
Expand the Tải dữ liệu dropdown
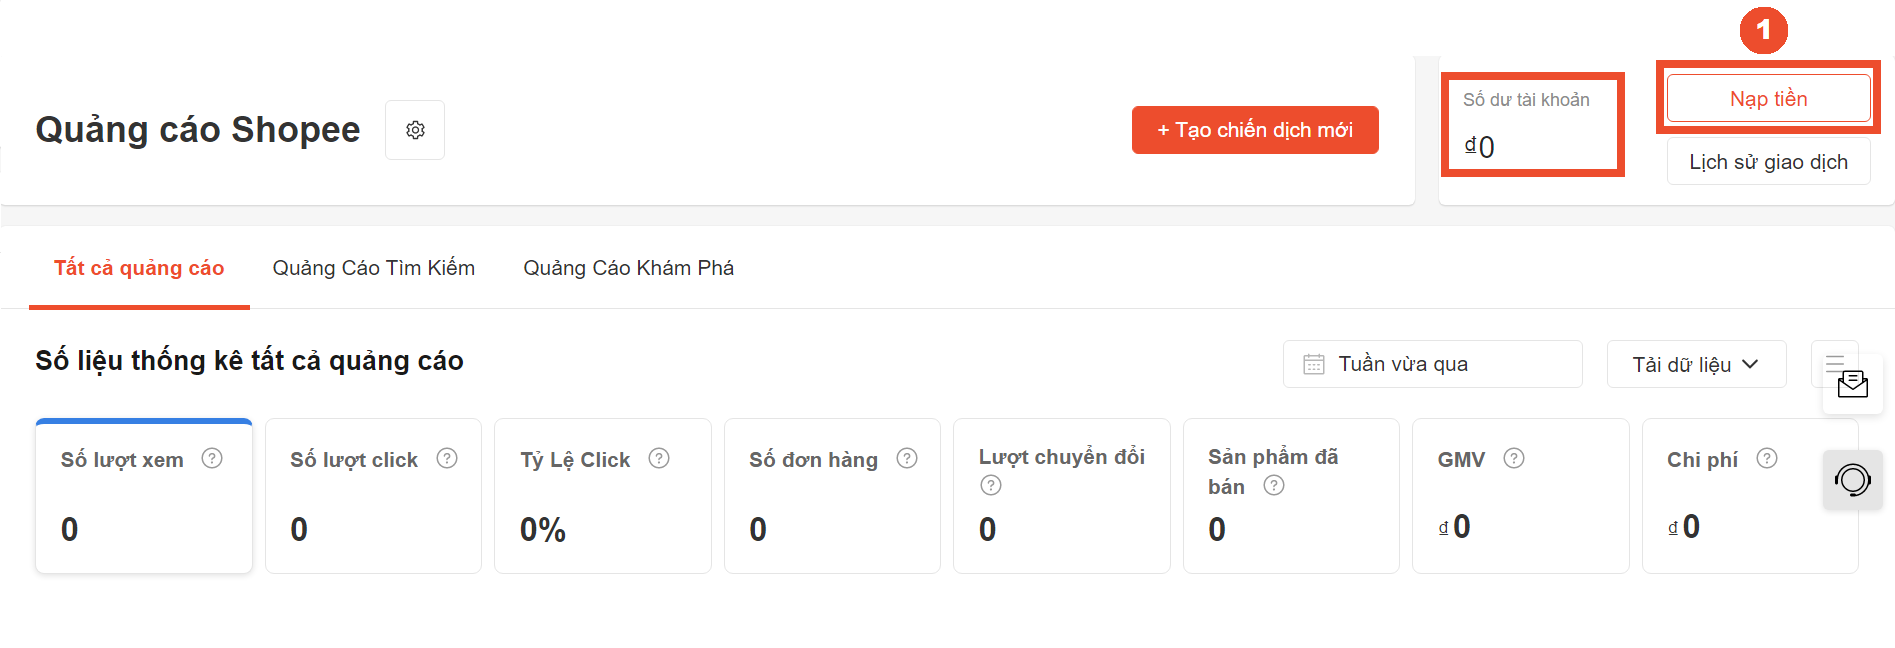coord(1696,364)
